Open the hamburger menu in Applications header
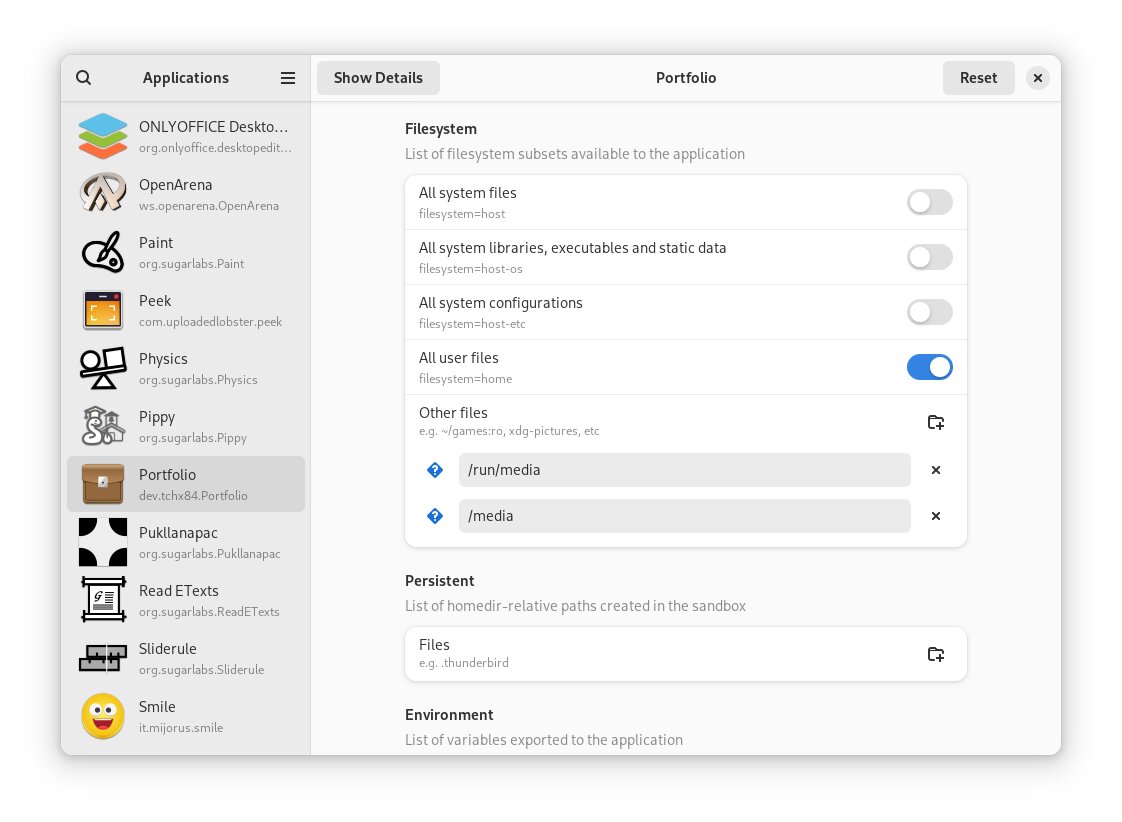Viewport: 1122px width, 822px height. point(288,78)
